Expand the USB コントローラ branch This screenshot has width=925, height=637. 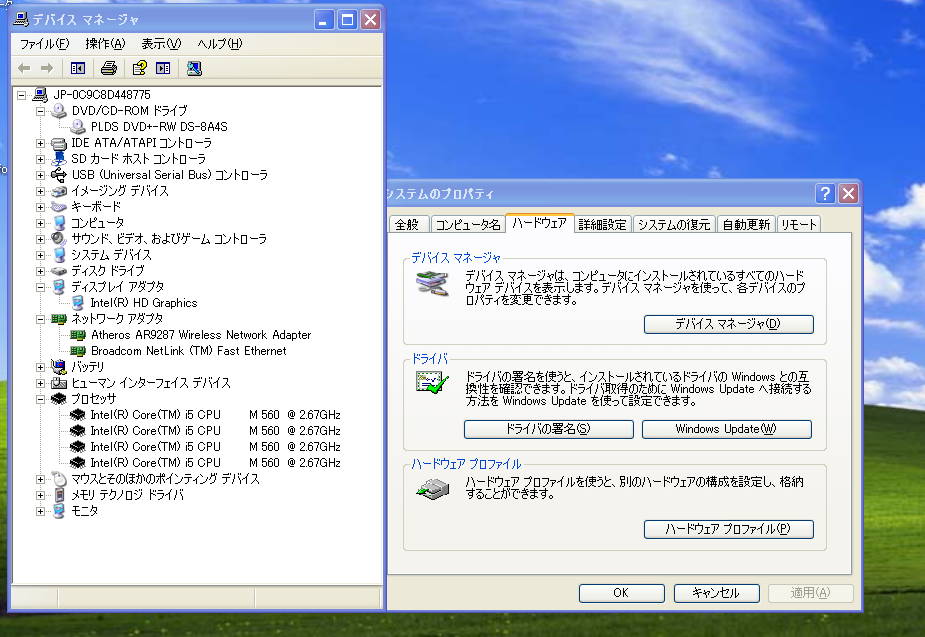coord(40,175)
